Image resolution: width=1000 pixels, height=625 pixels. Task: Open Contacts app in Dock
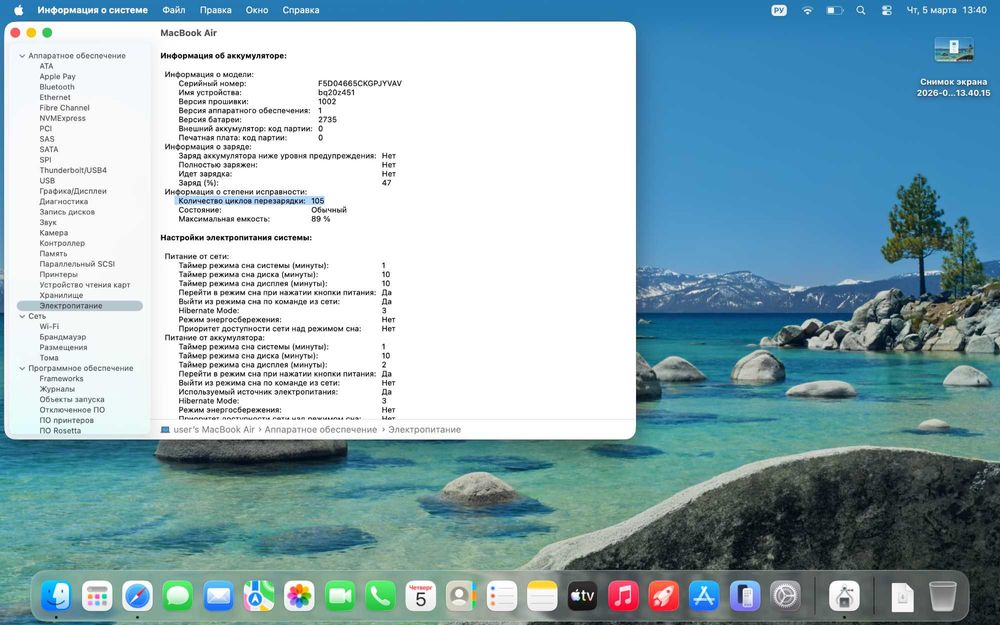click(461, 596)
